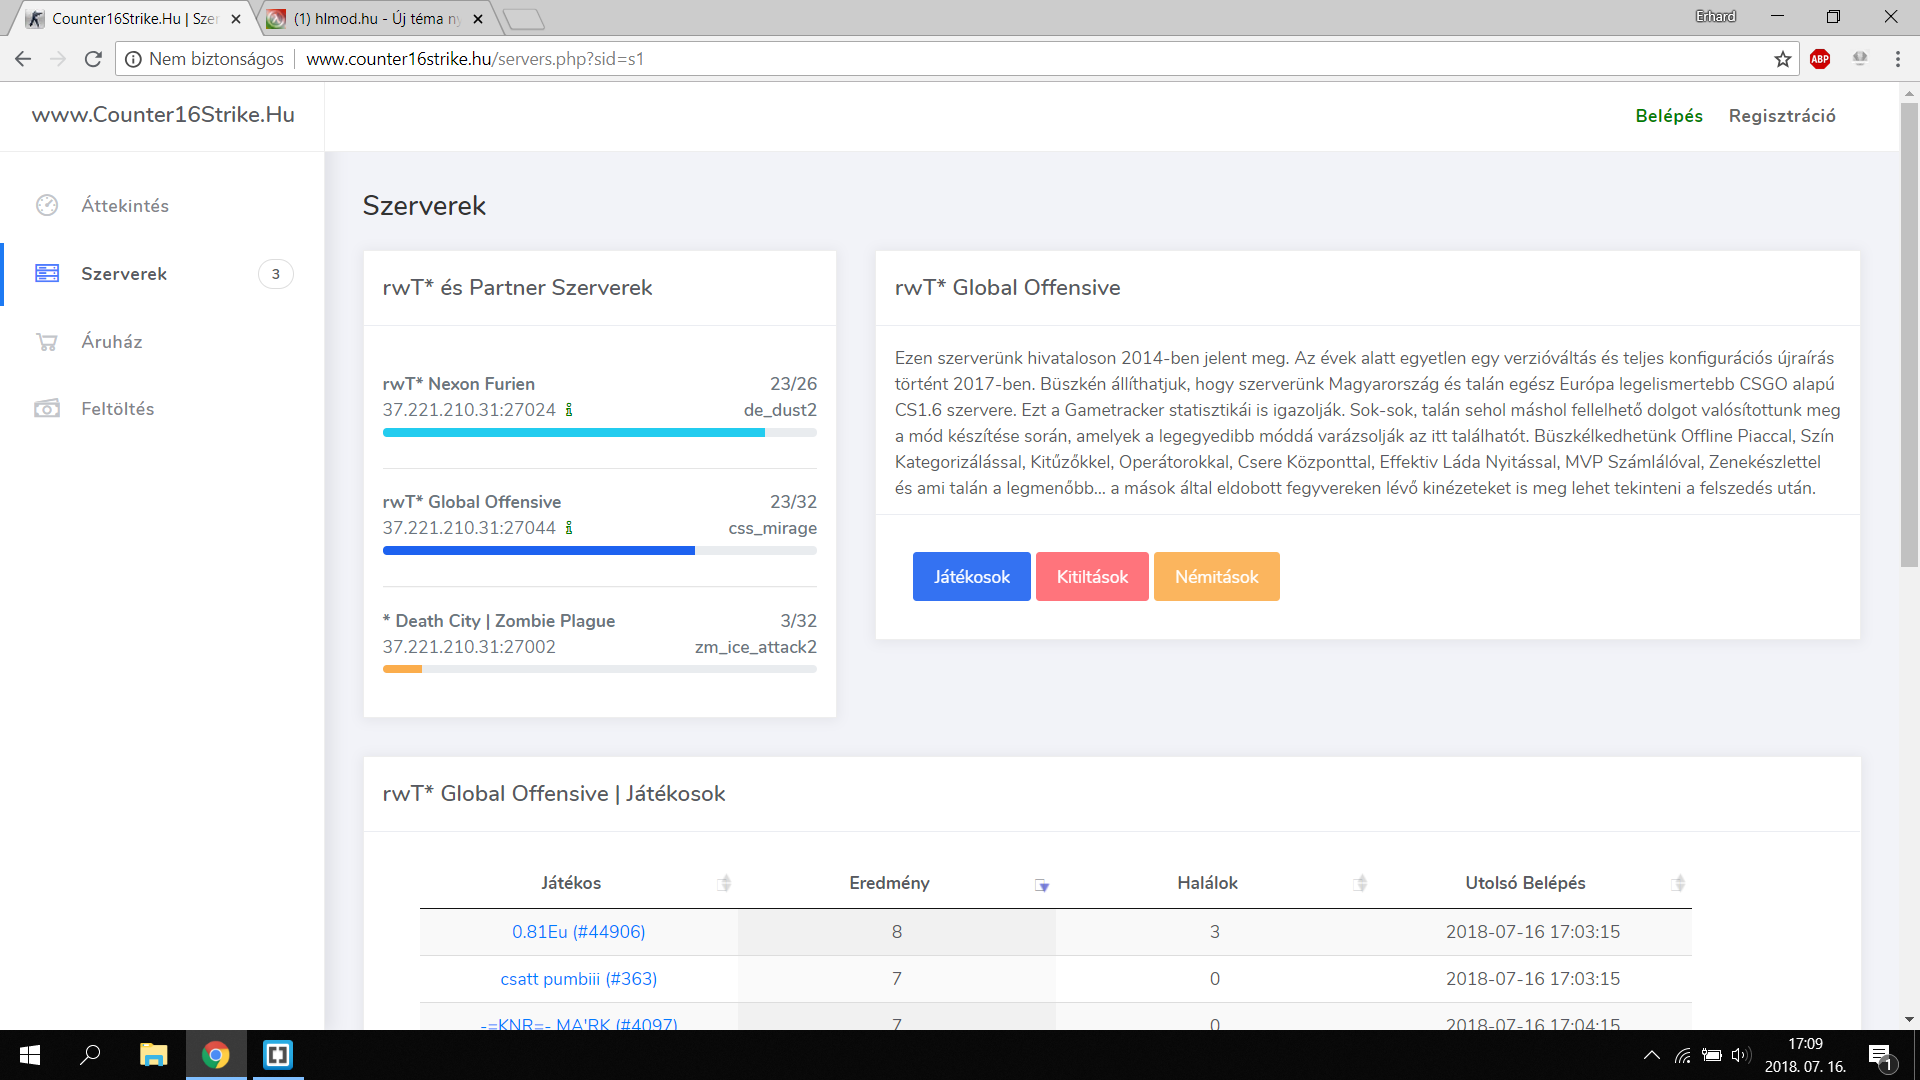1920x1080 pixels.
Task: Click the Feltöltés camera icon
Action: click(x=47, y=409)
